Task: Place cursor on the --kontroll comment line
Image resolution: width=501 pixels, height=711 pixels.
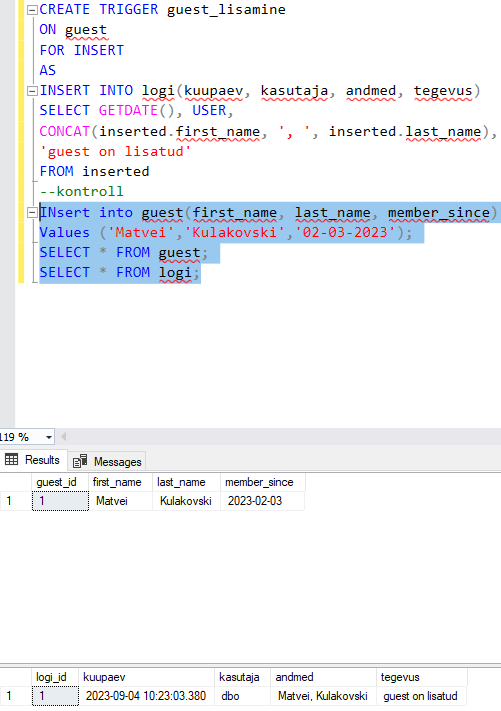Action: [82, 191]
